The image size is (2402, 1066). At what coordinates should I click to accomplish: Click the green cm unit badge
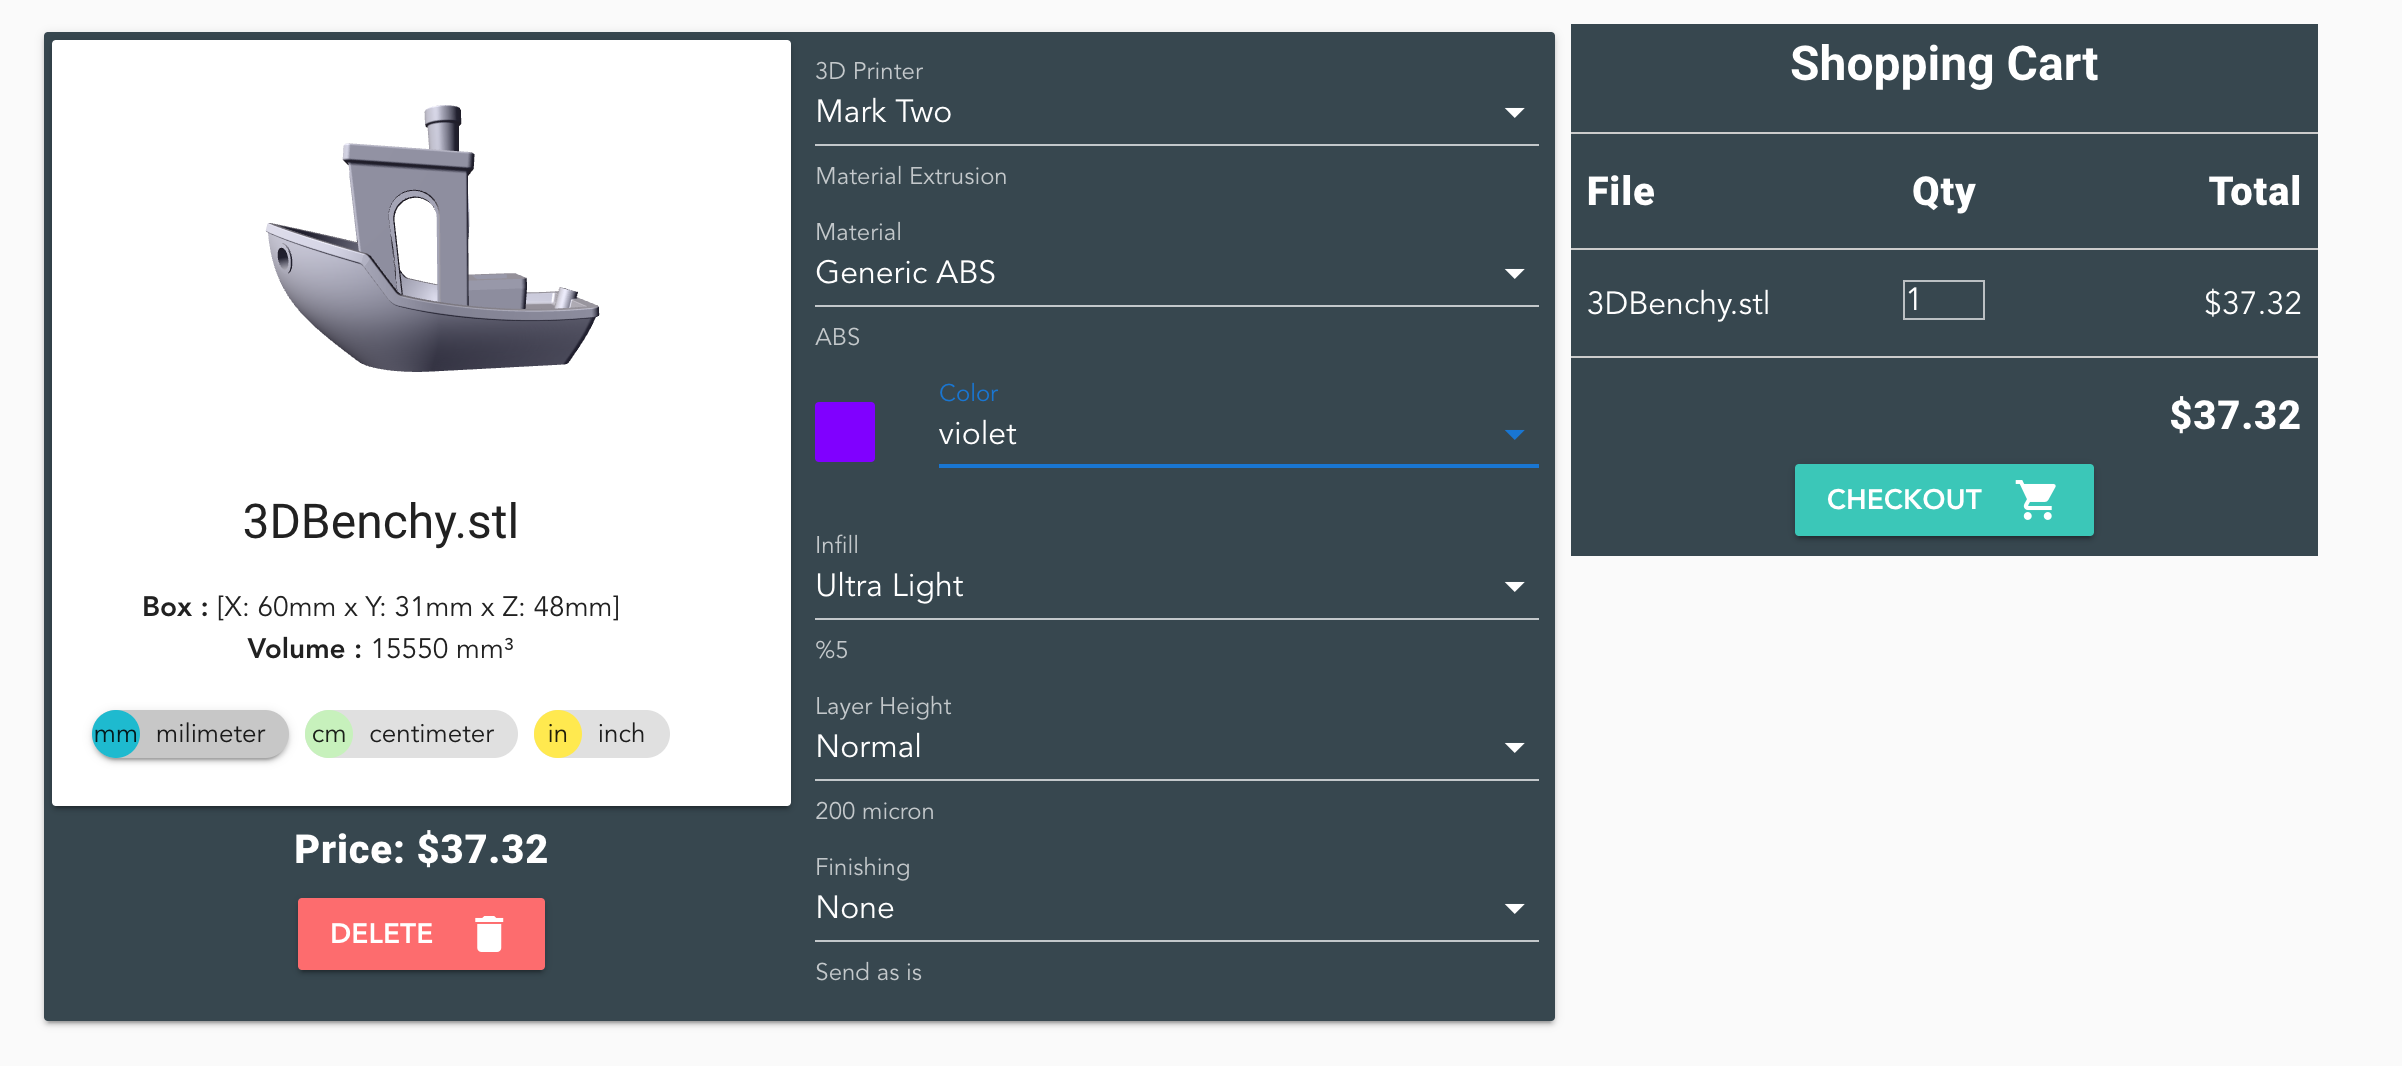point(329,734)
